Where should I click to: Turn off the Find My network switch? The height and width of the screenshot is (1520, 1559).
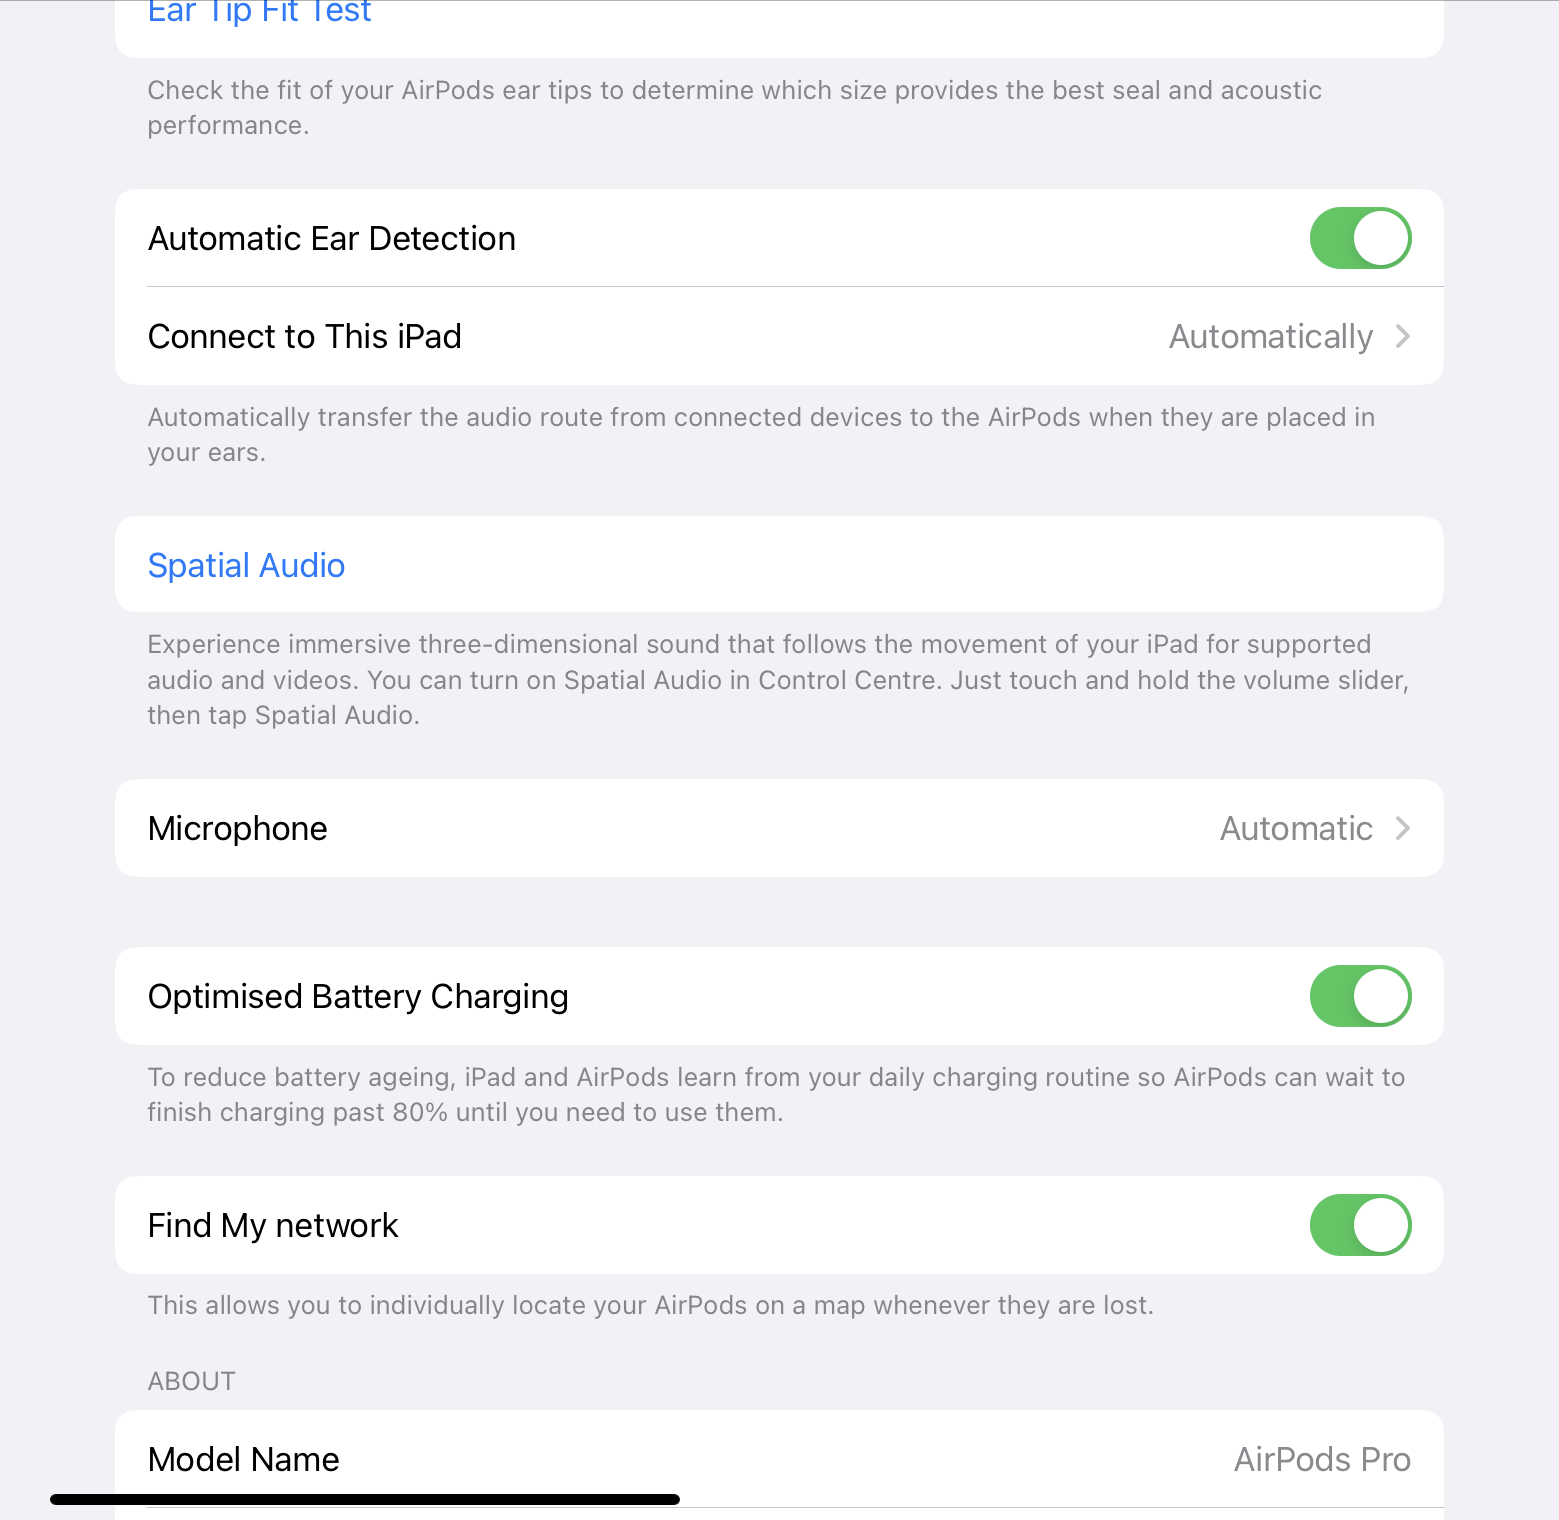coord(1359,1225)
